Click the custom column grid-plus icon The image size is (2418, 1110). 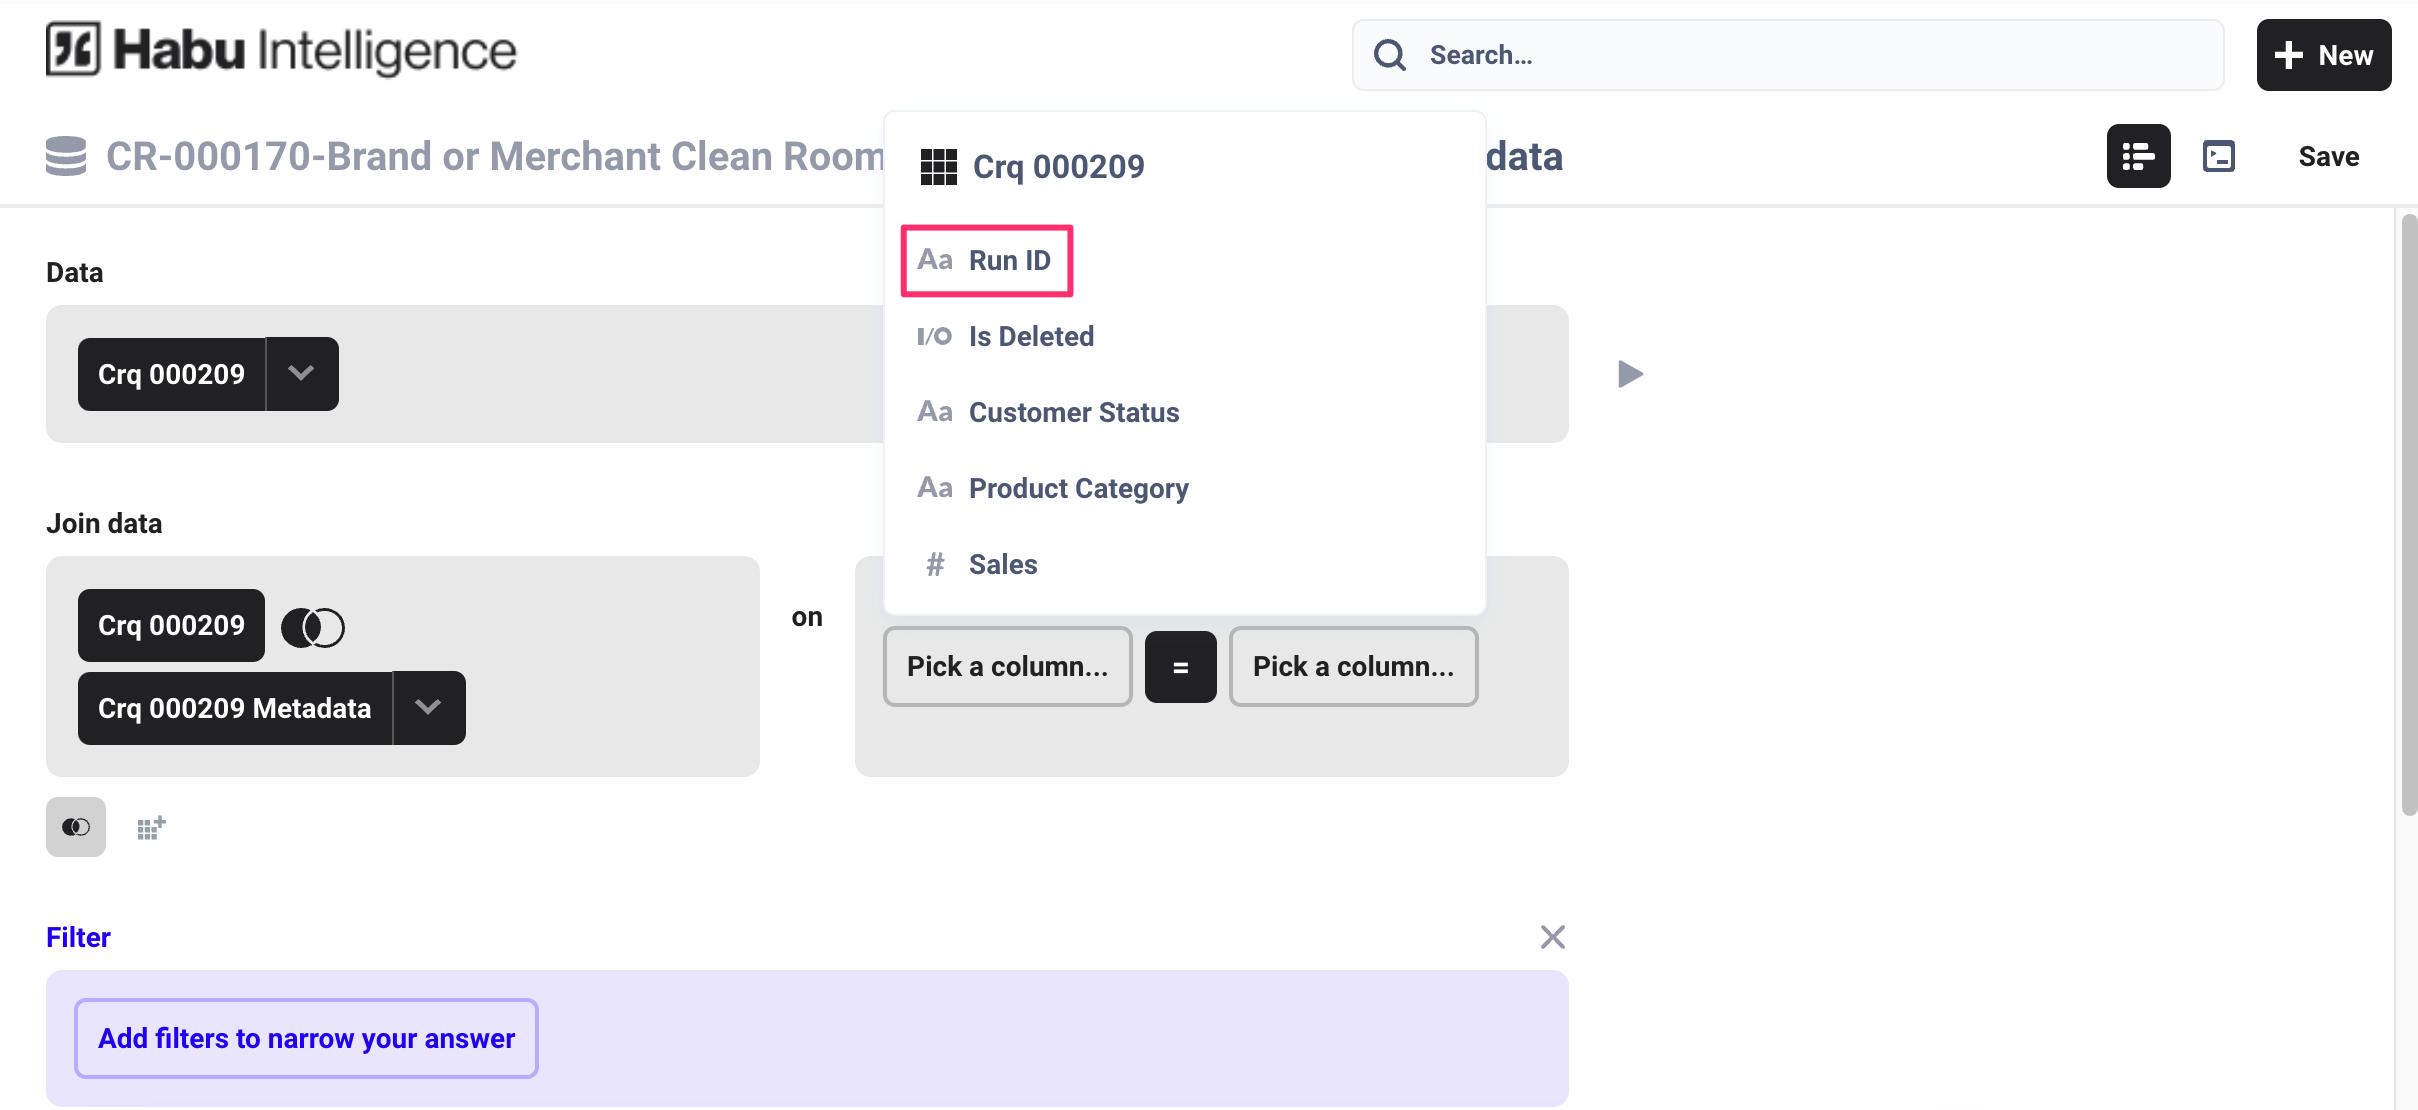click(x=151, y=827)
